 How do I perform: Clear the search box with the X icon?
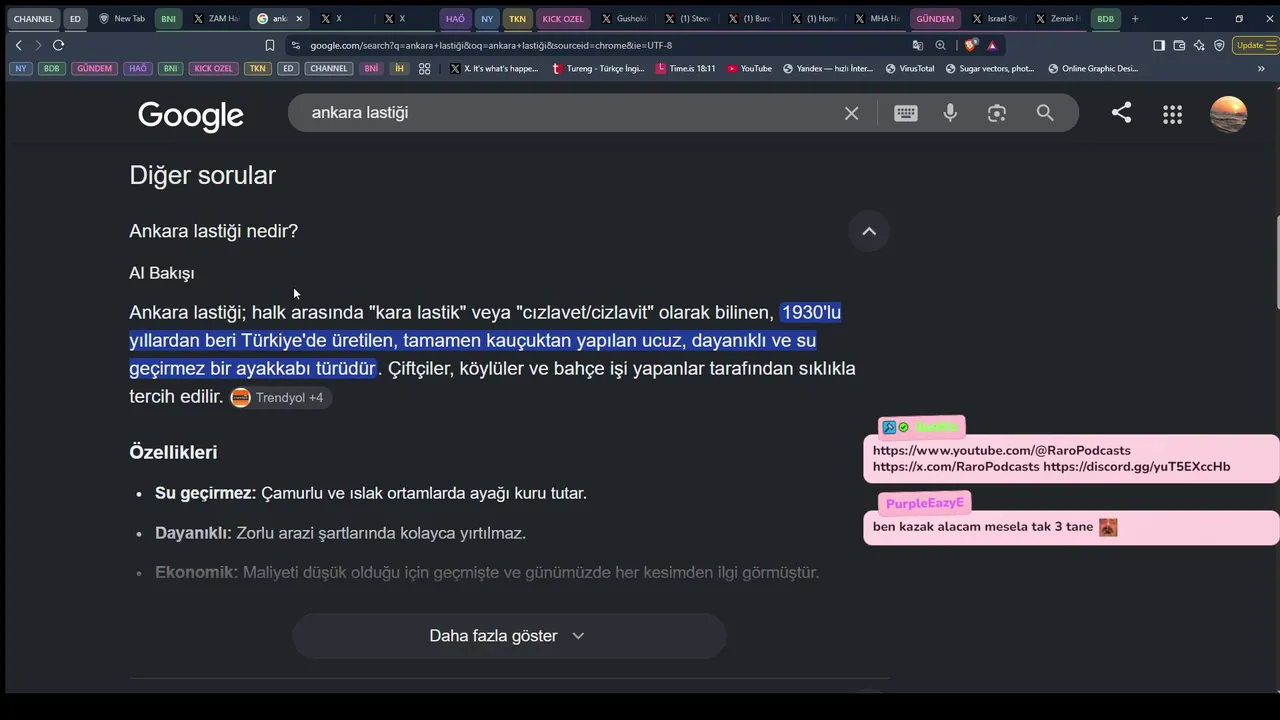click(x=852, y=113)
